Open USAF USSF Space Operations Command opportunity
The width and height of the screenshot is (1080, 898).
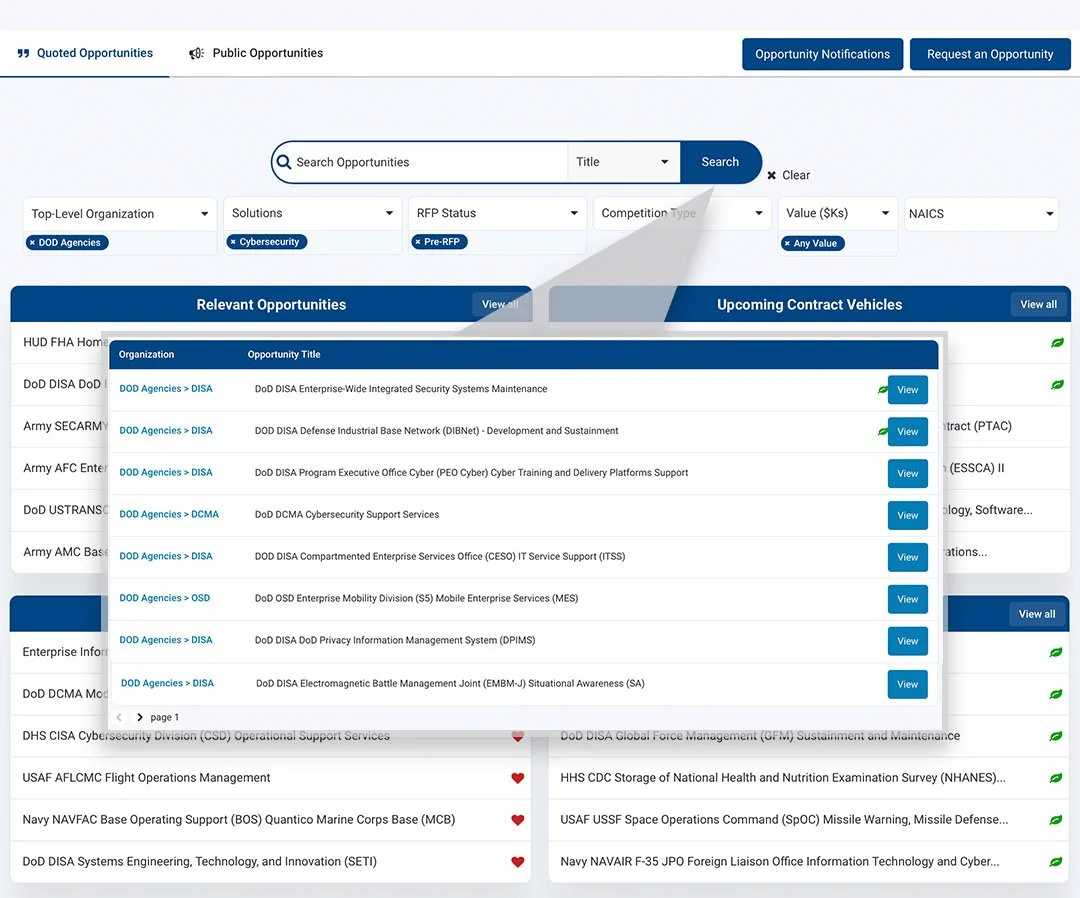pos(784,820)
